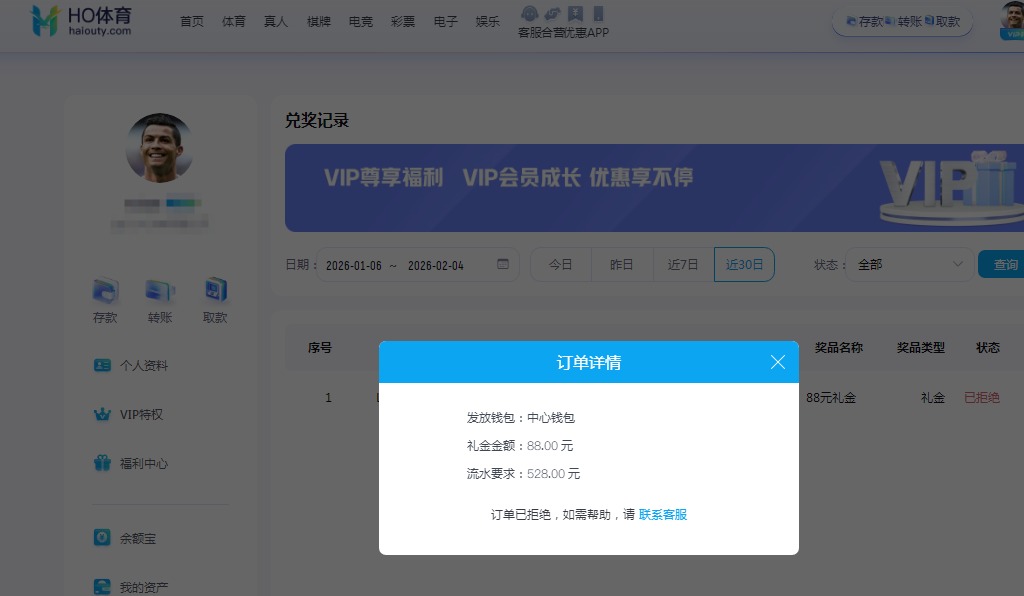Switch to the 电竞 esports tab
This screenshot has height=596, width=1024.
(360, 20)
